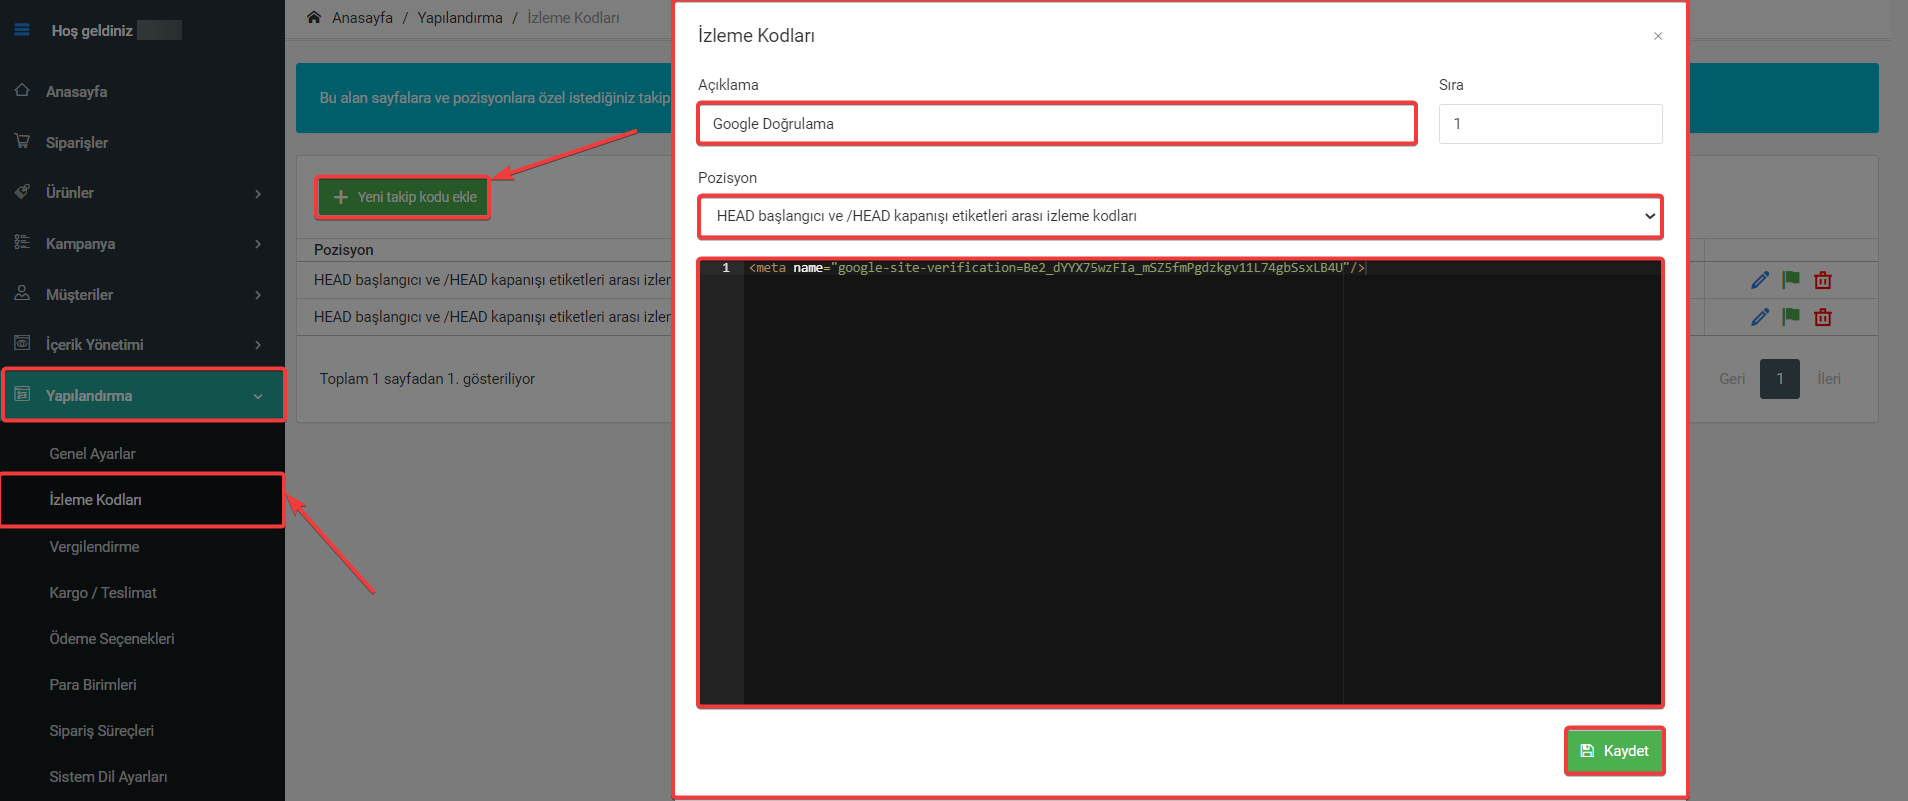Image resolution: width=1908 pixels, height=801 pixels.
Task: Click 'Toplam 1 sayfadan 1. gösteriliyor' text
Action: (x=427, y=379)
